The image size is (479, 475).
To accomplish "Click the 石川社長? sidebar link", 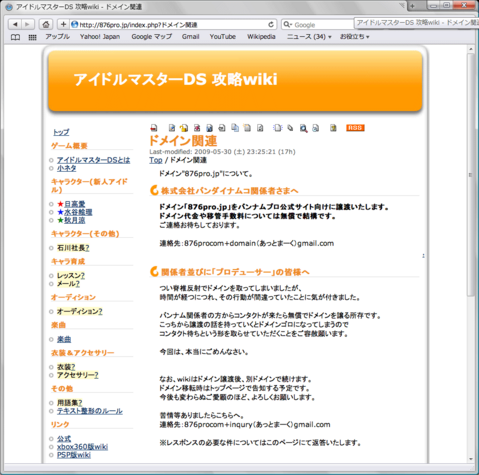I will pyautogui.click(x=73, y=248).
